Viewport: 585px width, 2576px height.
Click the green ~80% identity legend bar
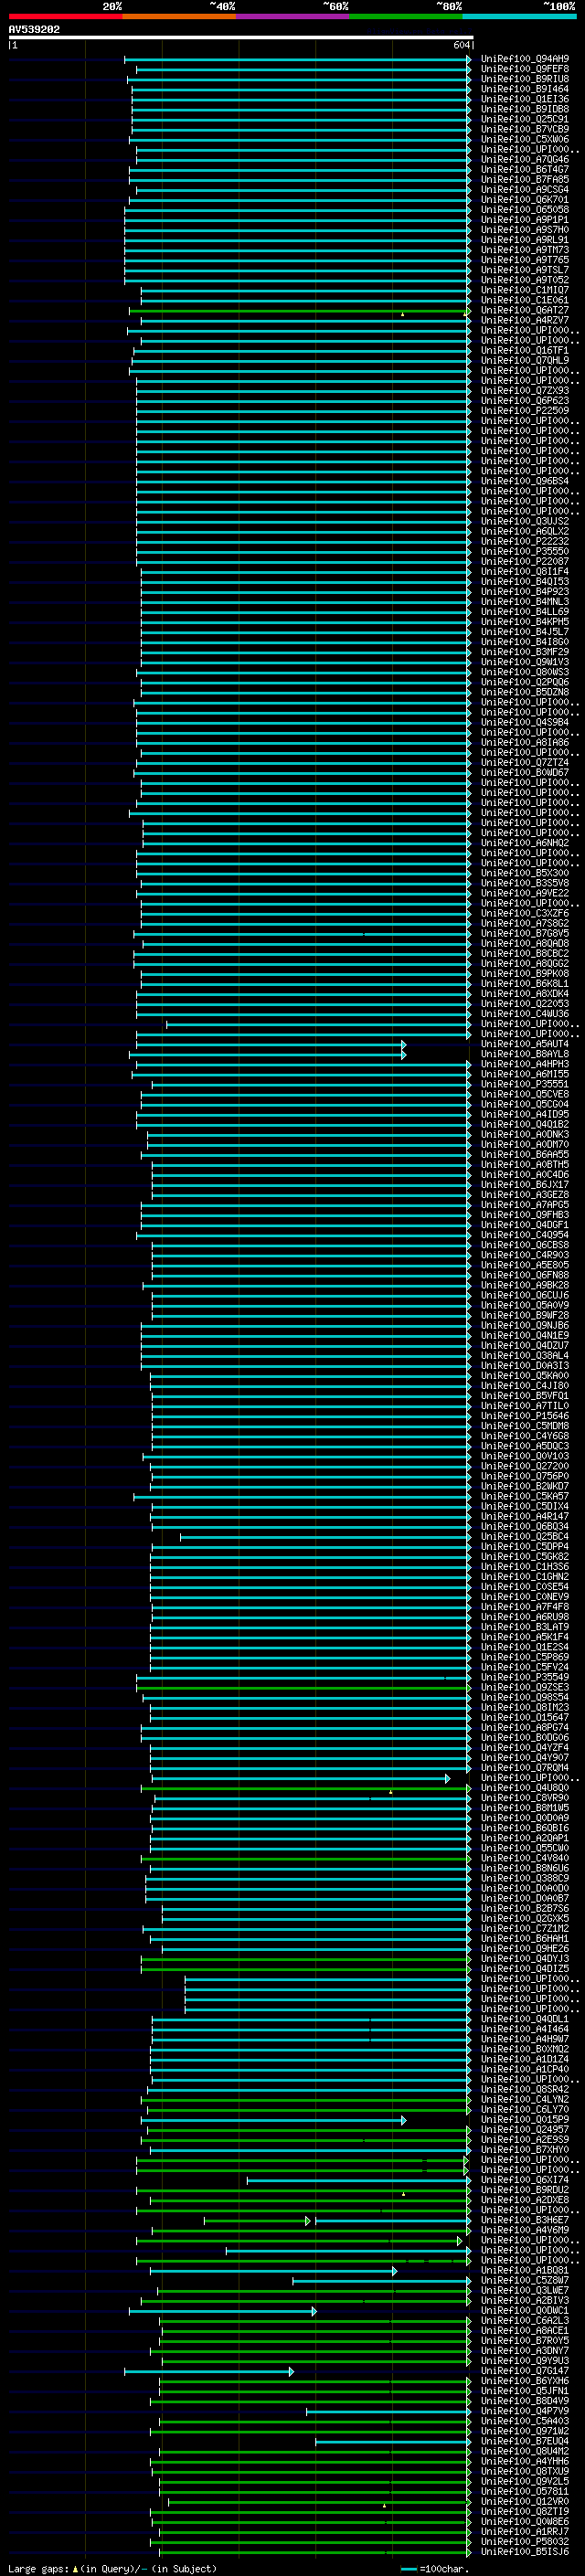pyautogui.click(x=406, y=16)
